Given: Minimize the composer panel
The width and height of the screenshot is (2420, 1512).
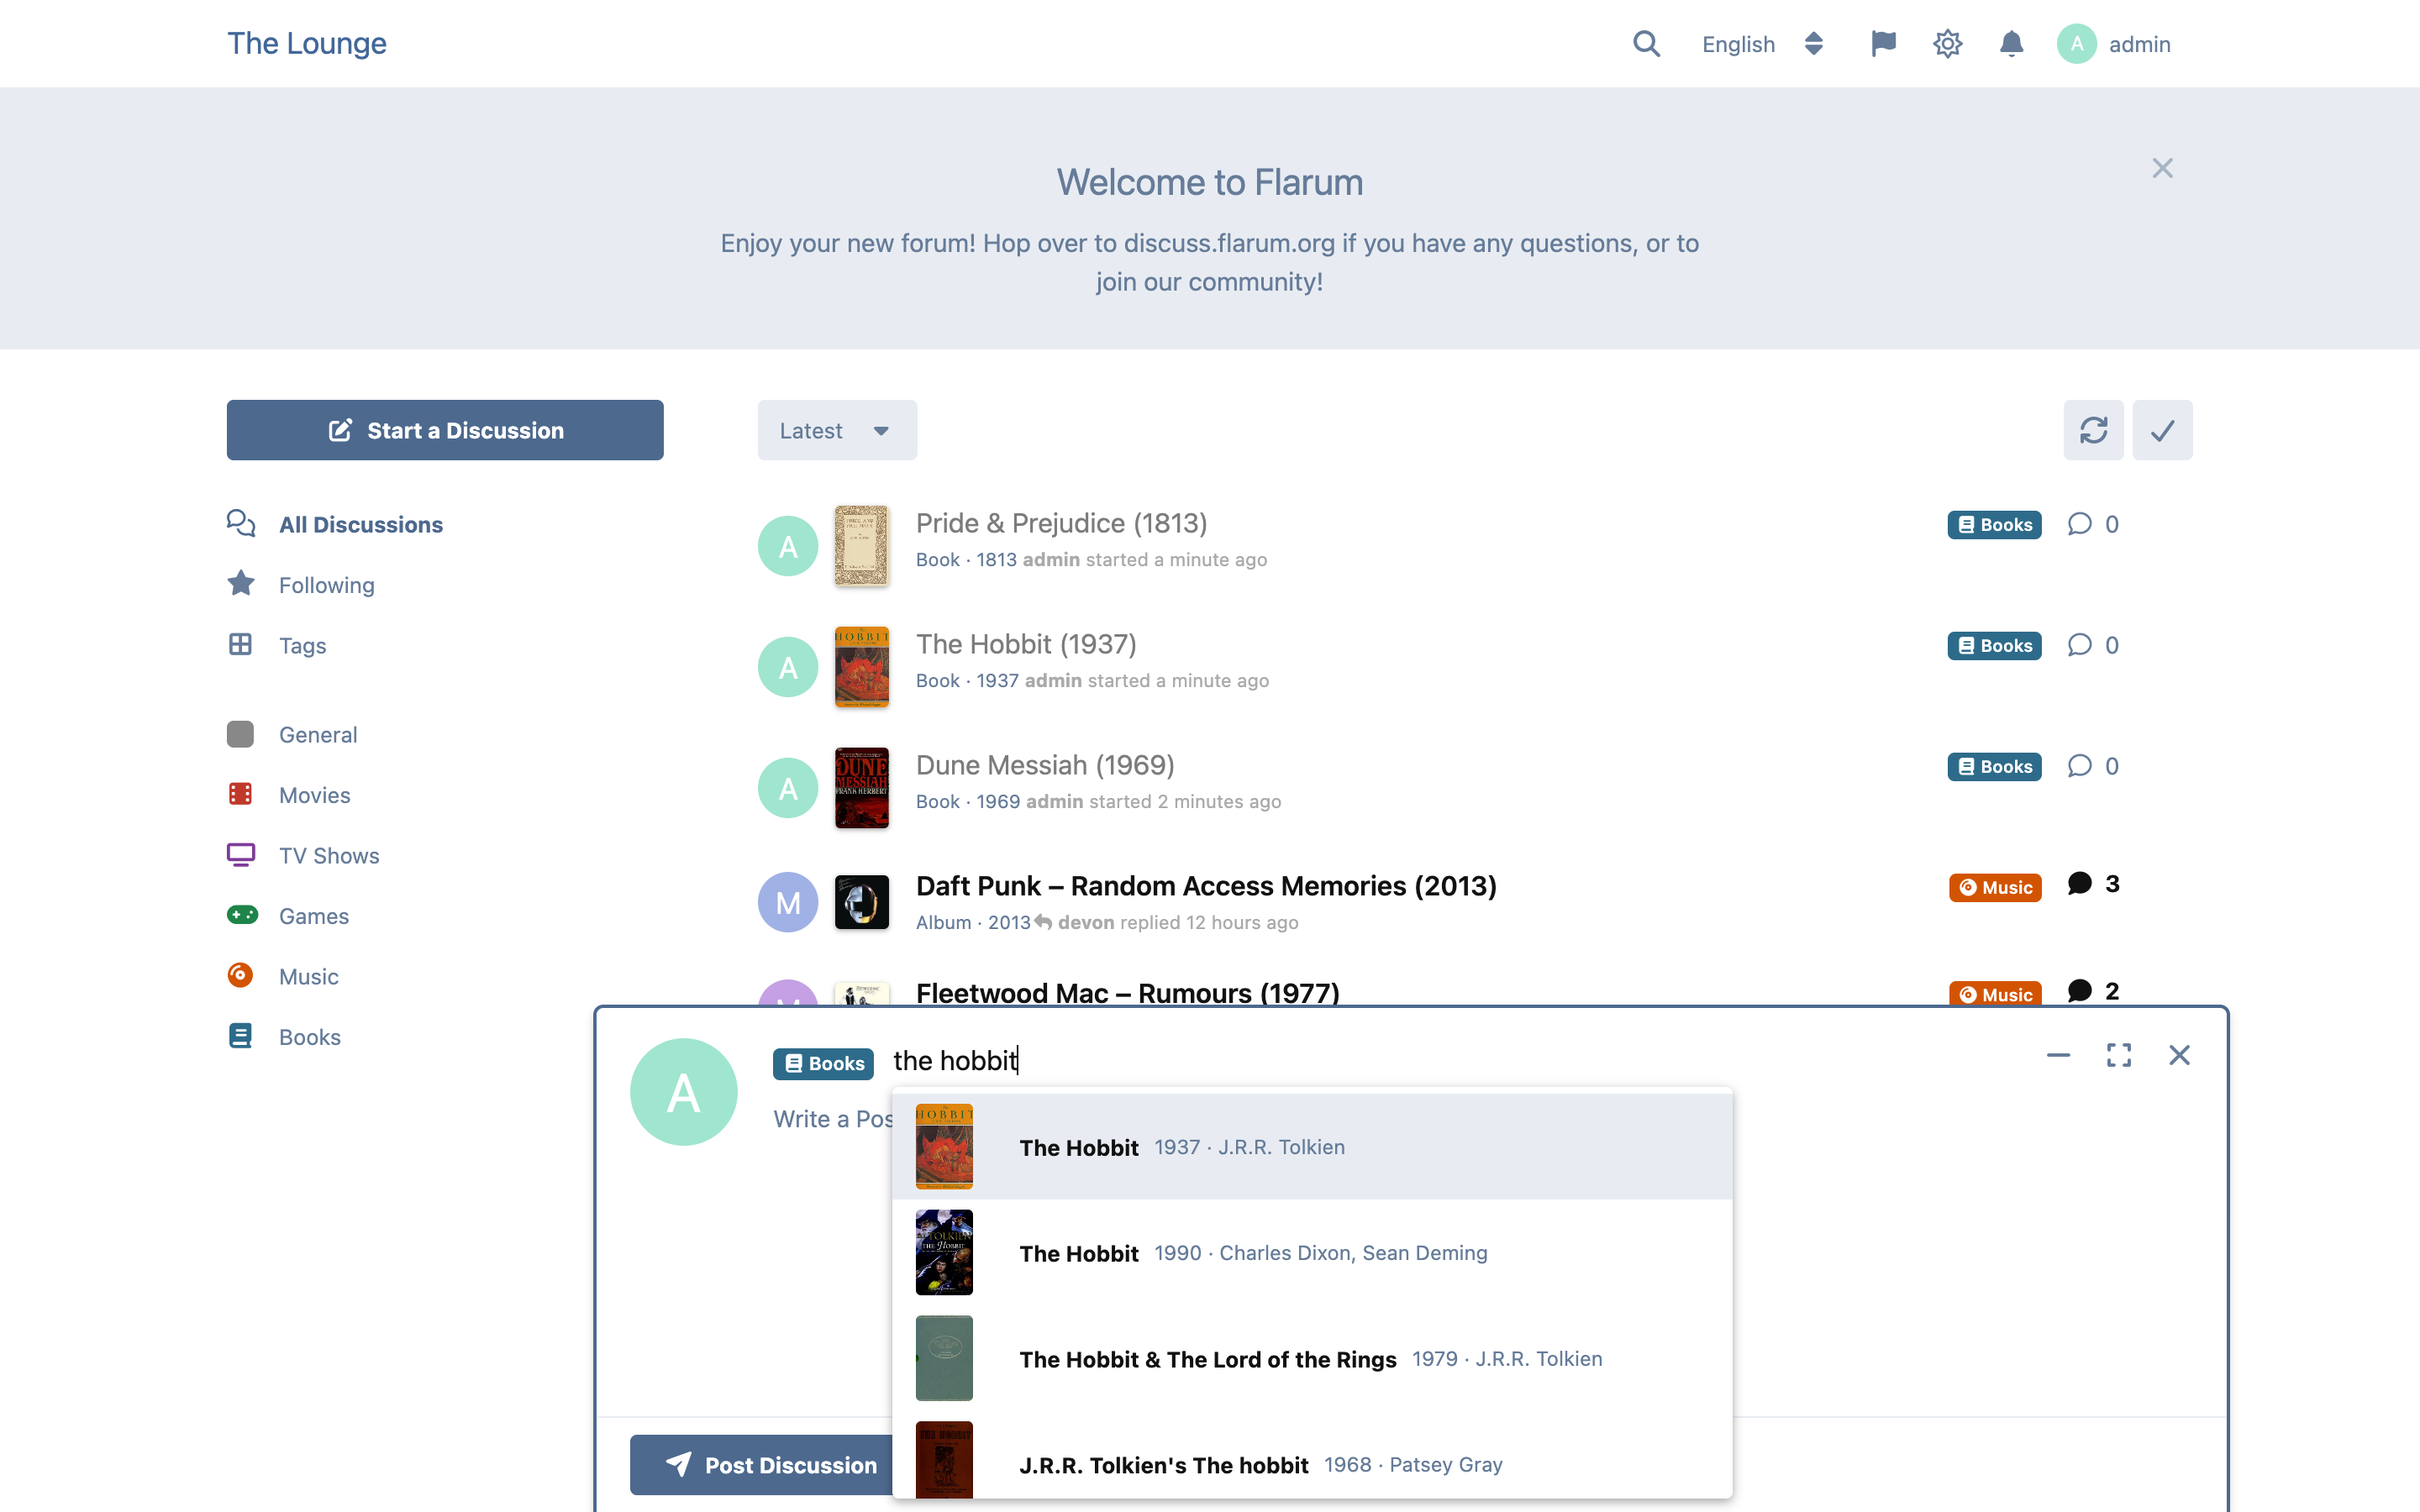Looking at the screenshot, I should point(2058,1055).
